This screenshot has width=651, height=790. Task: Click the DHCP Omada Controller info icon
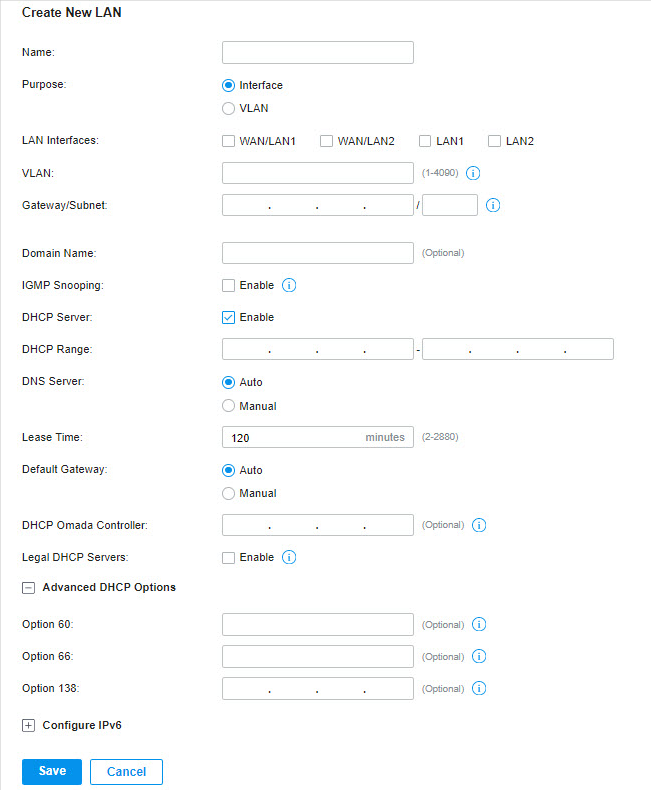click(479, 525)
